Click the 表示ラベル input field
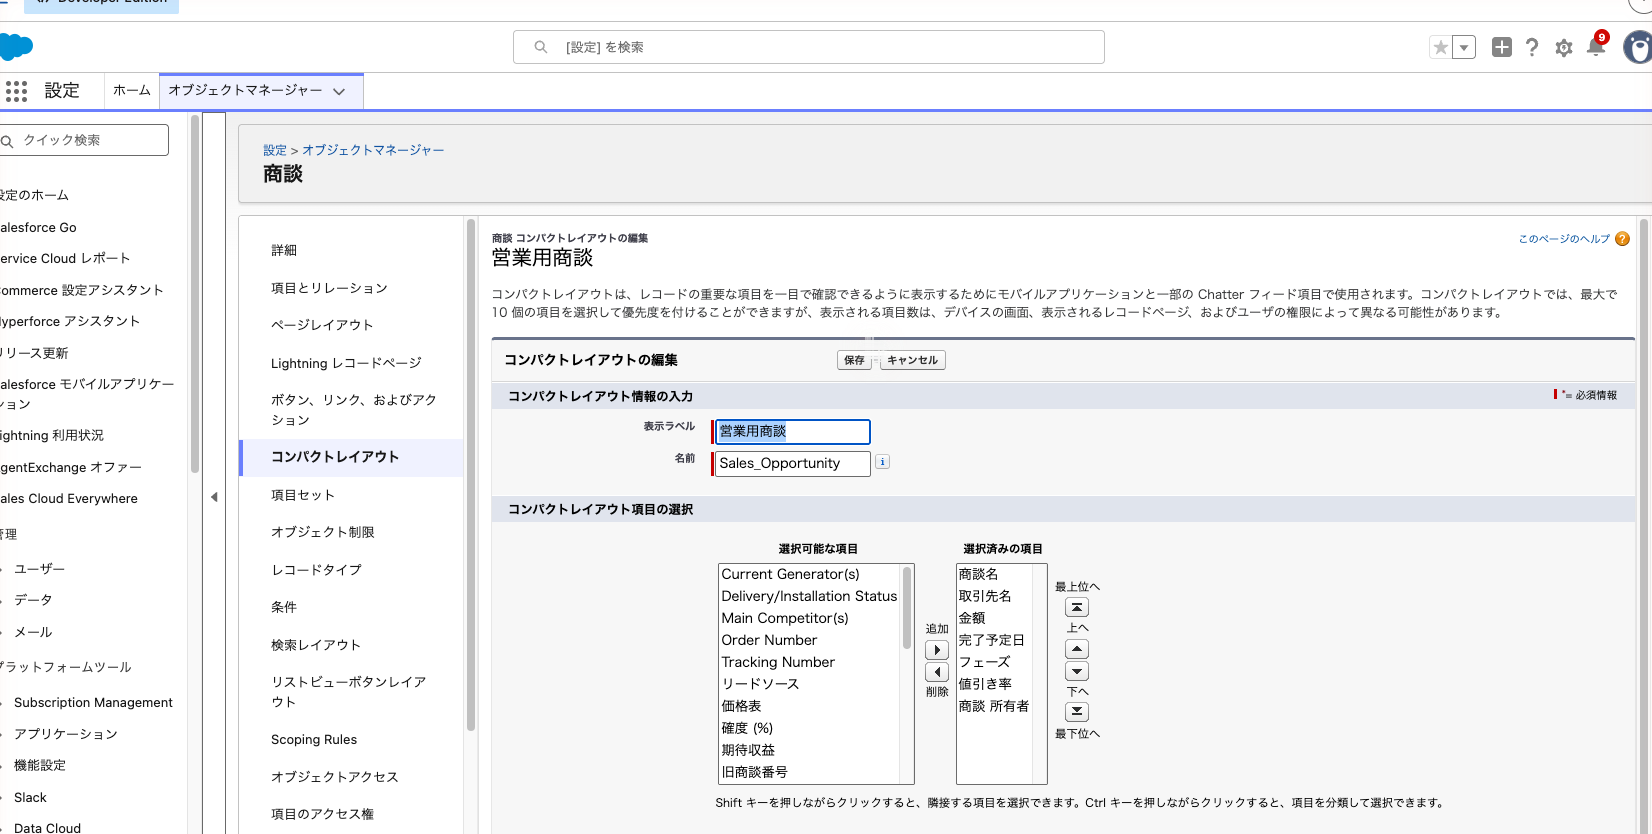 click(x=791, y=431)
